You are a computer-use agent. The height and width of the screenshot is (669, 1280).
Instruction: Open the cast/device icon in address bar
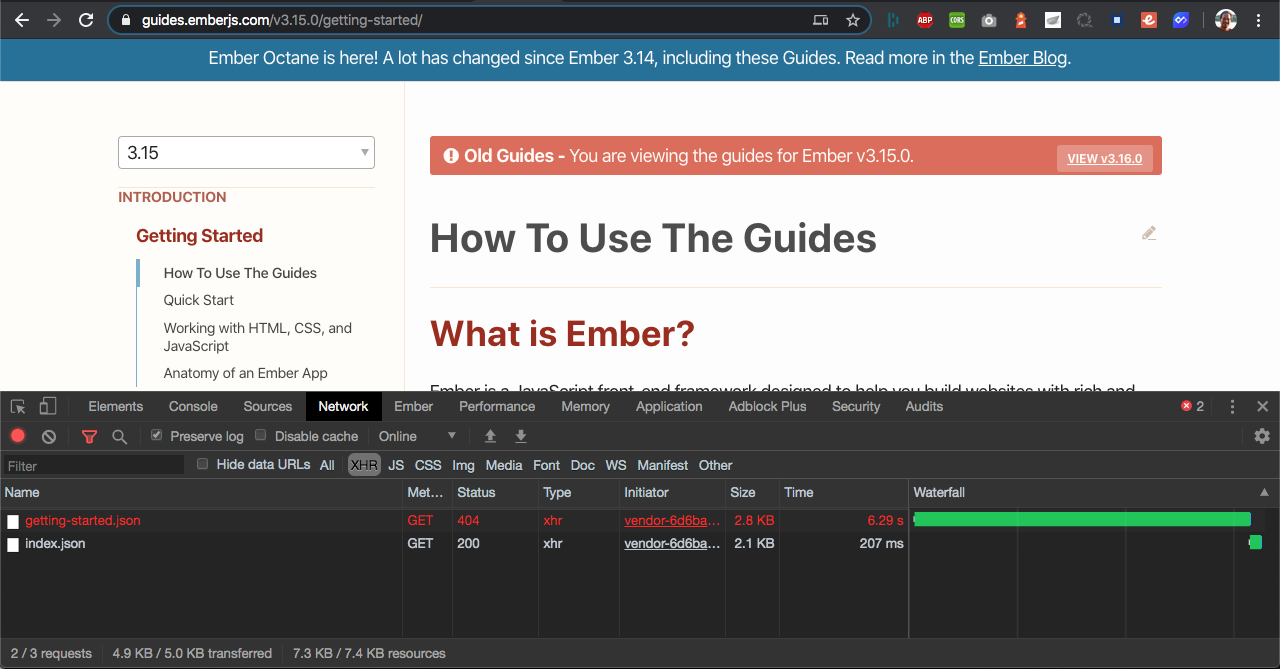(x=820, y=20)
